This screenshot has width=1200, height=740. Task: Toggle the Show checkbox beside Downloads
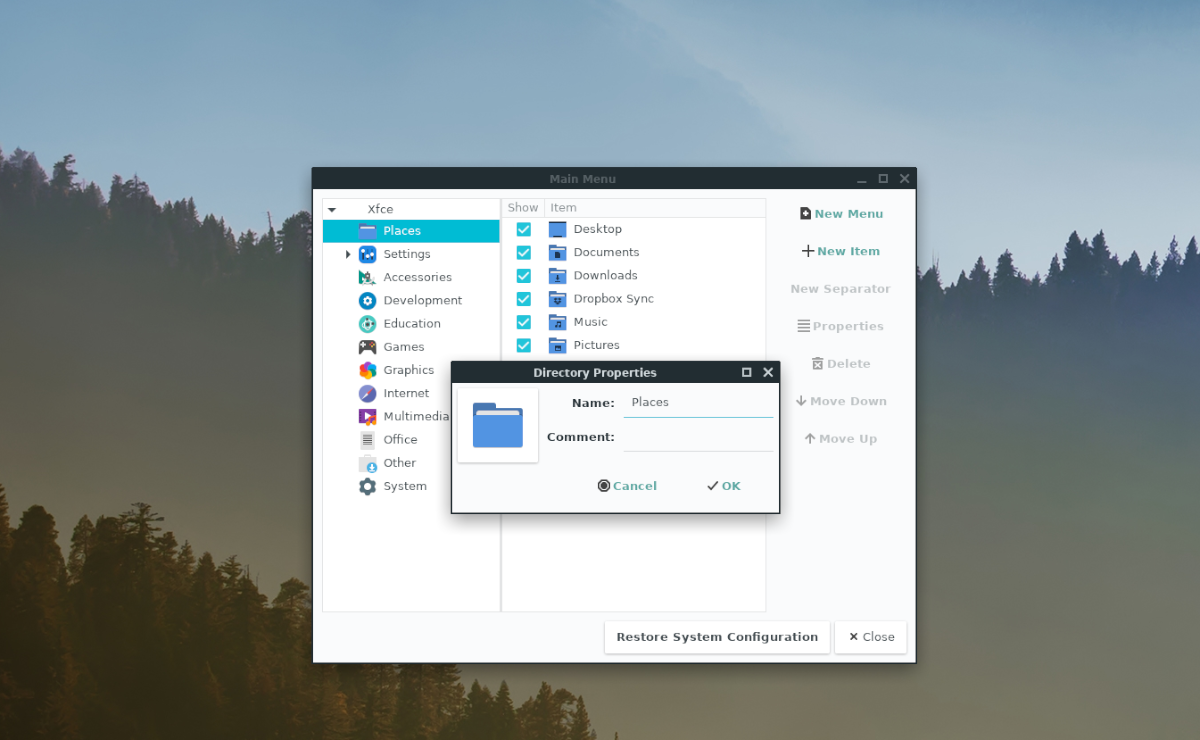coord(523,275)
